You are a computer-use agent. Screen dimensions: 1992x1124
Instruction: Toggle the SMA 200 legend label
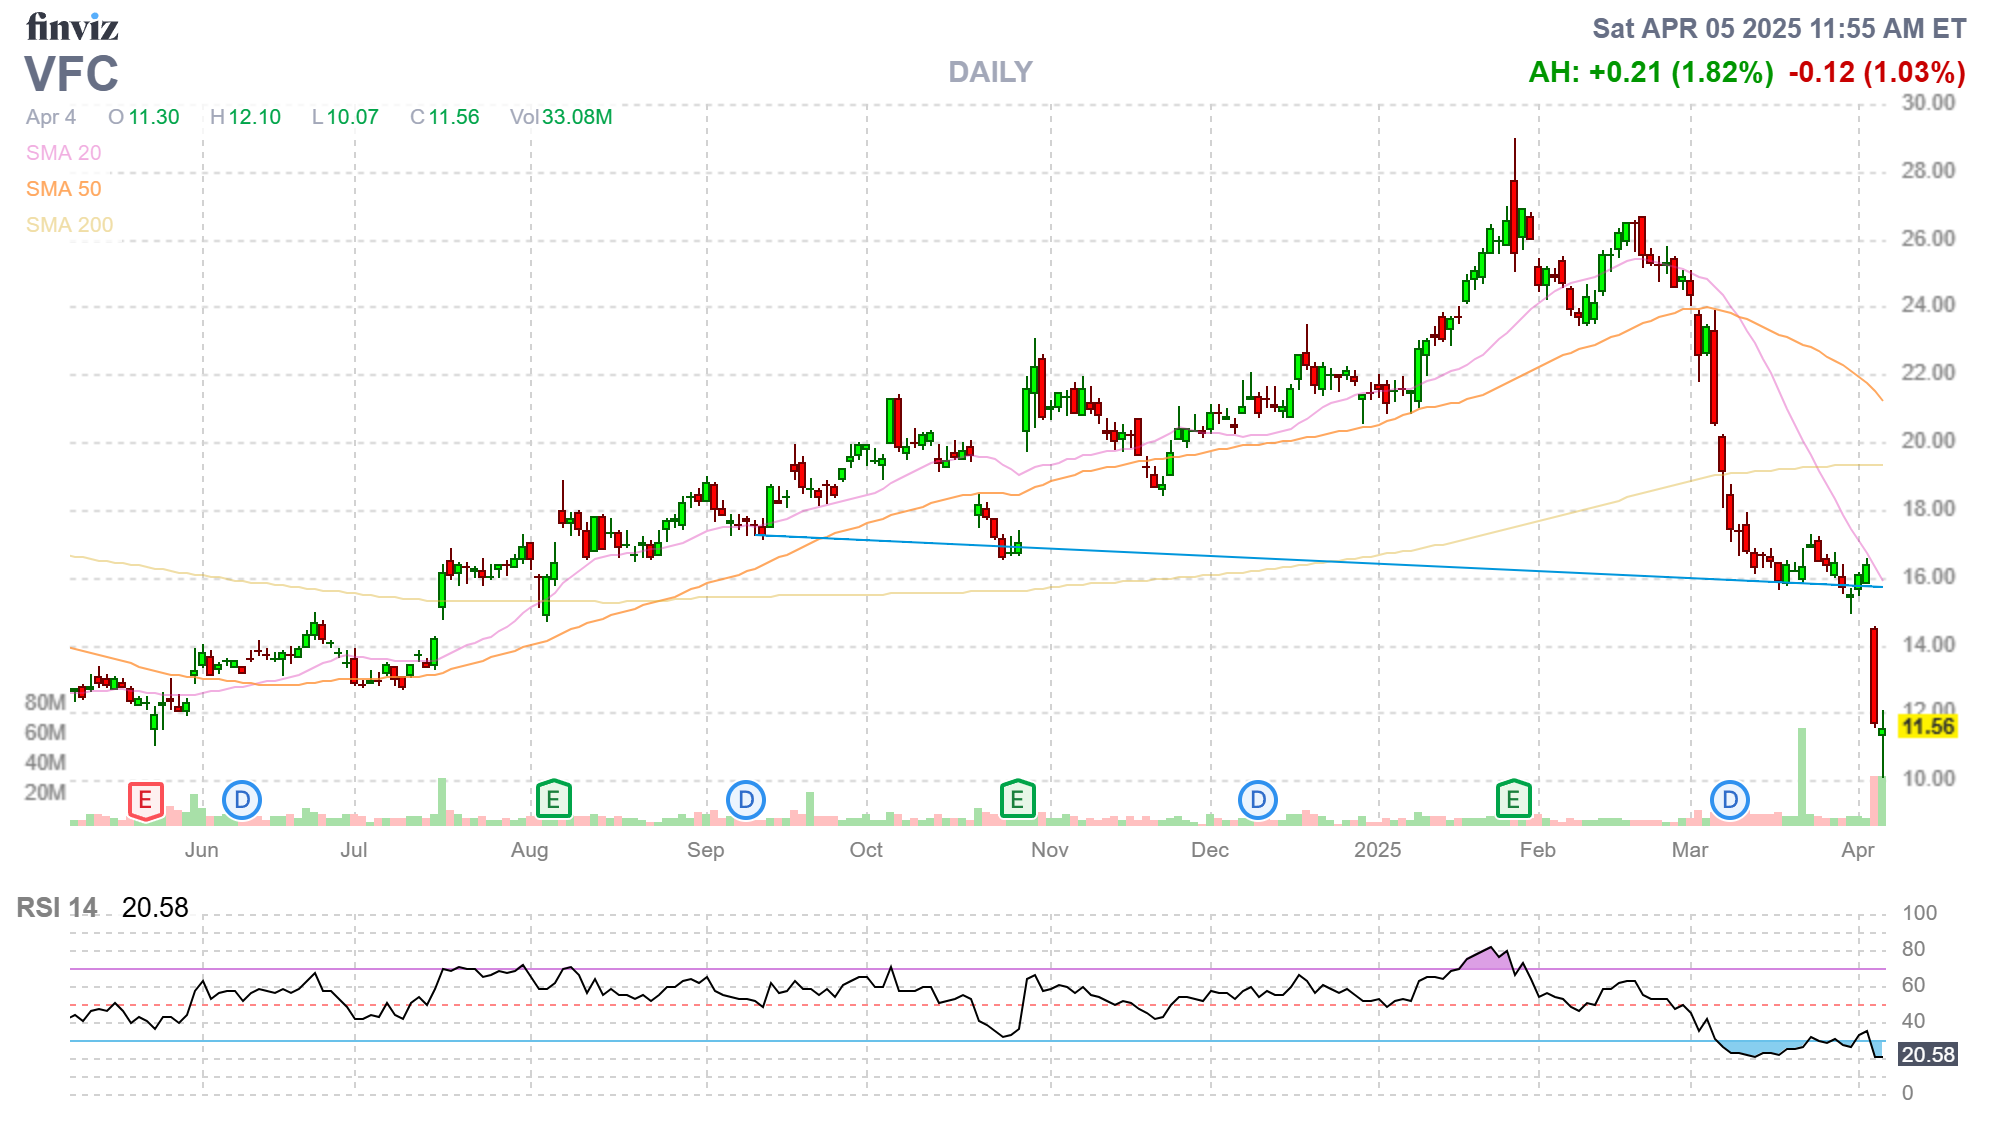tap(69, 225)
